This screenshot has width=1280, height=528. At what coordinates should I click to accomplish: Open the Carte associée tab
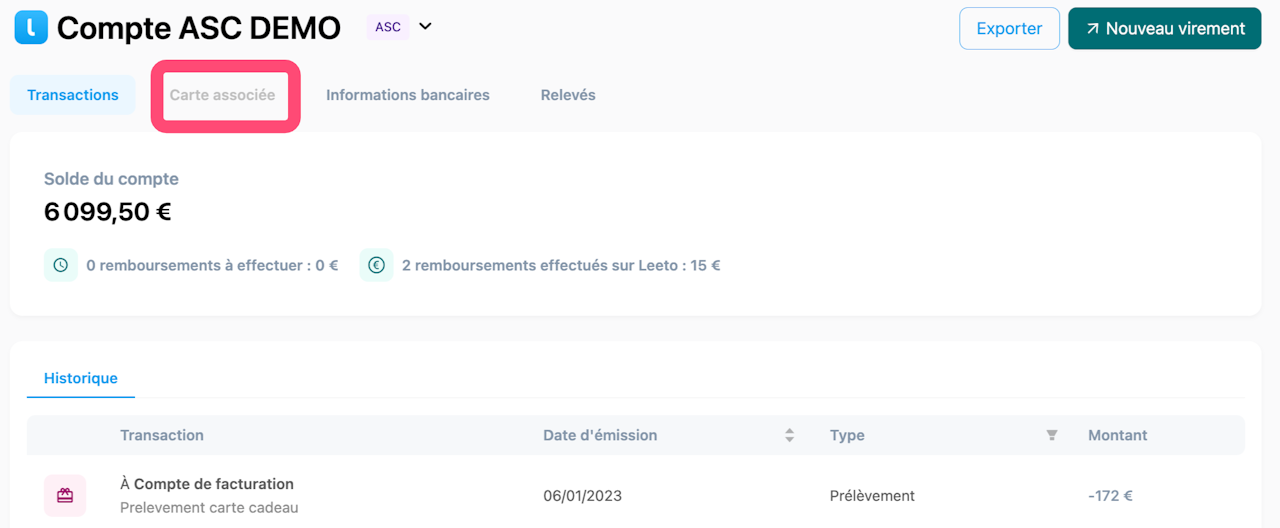[222, 95]
